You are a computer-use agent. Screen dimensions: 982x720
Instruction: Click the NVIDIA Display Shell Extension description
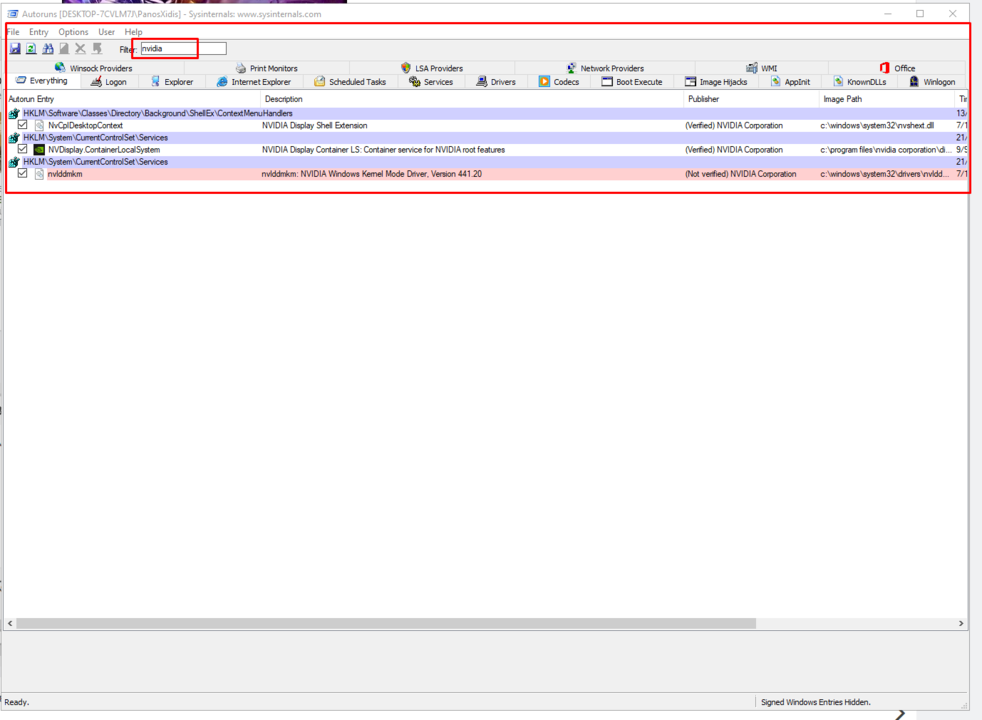click(314, 125)
